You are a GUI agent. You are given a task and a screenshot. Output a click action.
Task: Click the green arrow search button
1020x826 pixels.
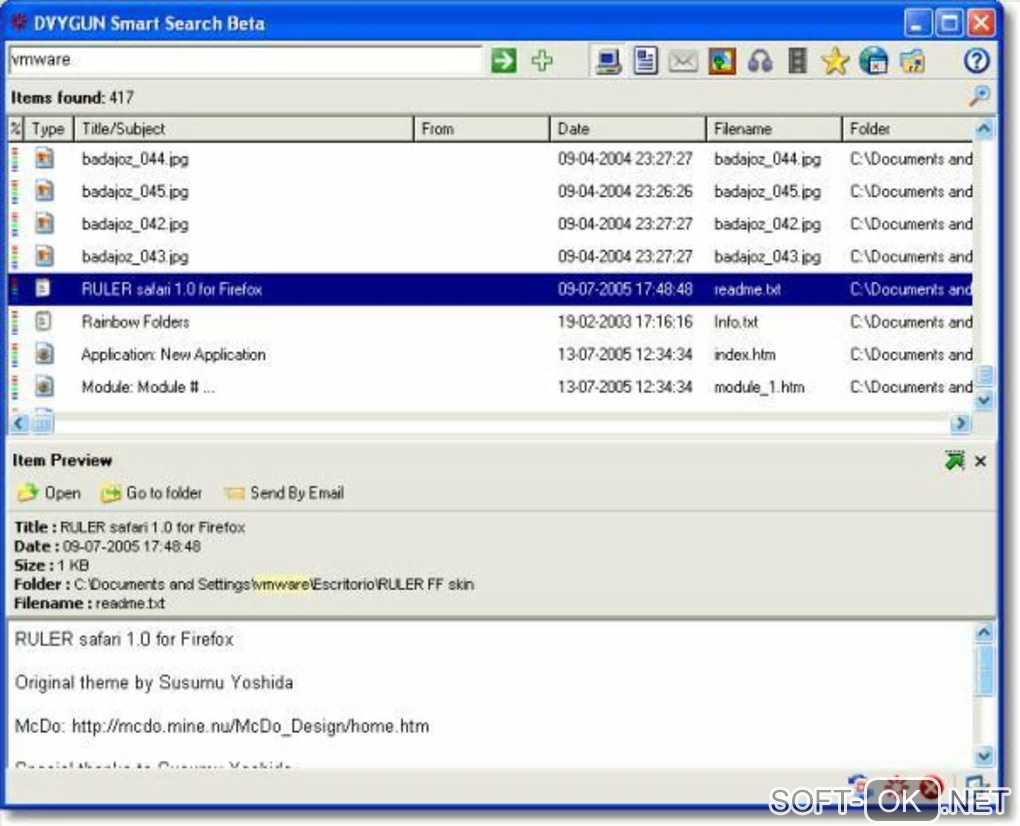(x=503, y=60)
